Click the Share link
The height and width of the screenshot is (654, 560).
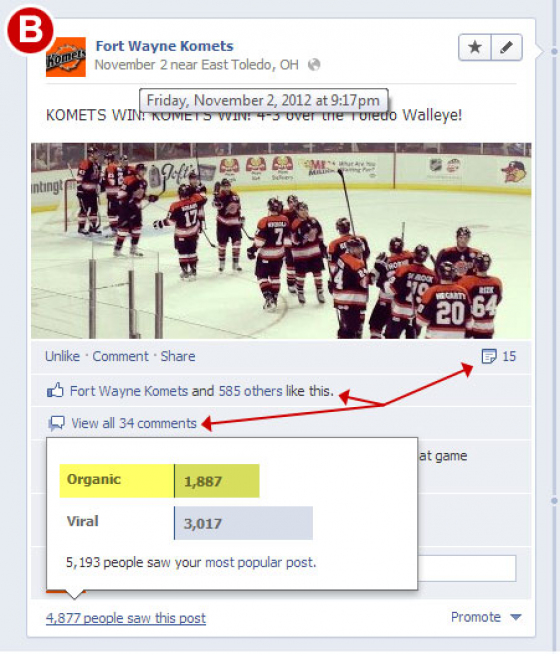click(x=178, y=357)
